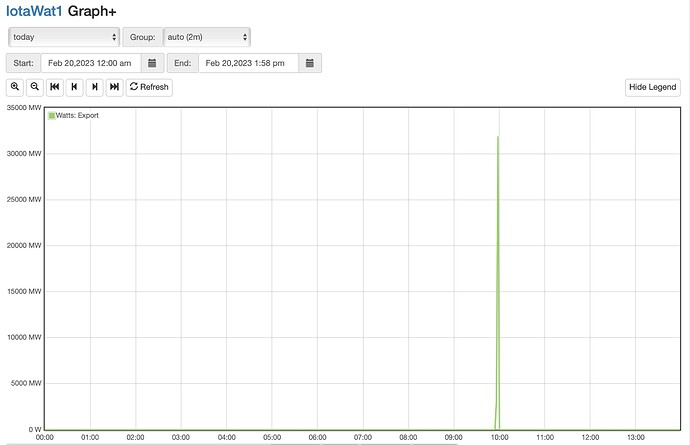This screenshot has height=445, width=690.
Task: Edit the Start date field
Action: coord(91,63)
